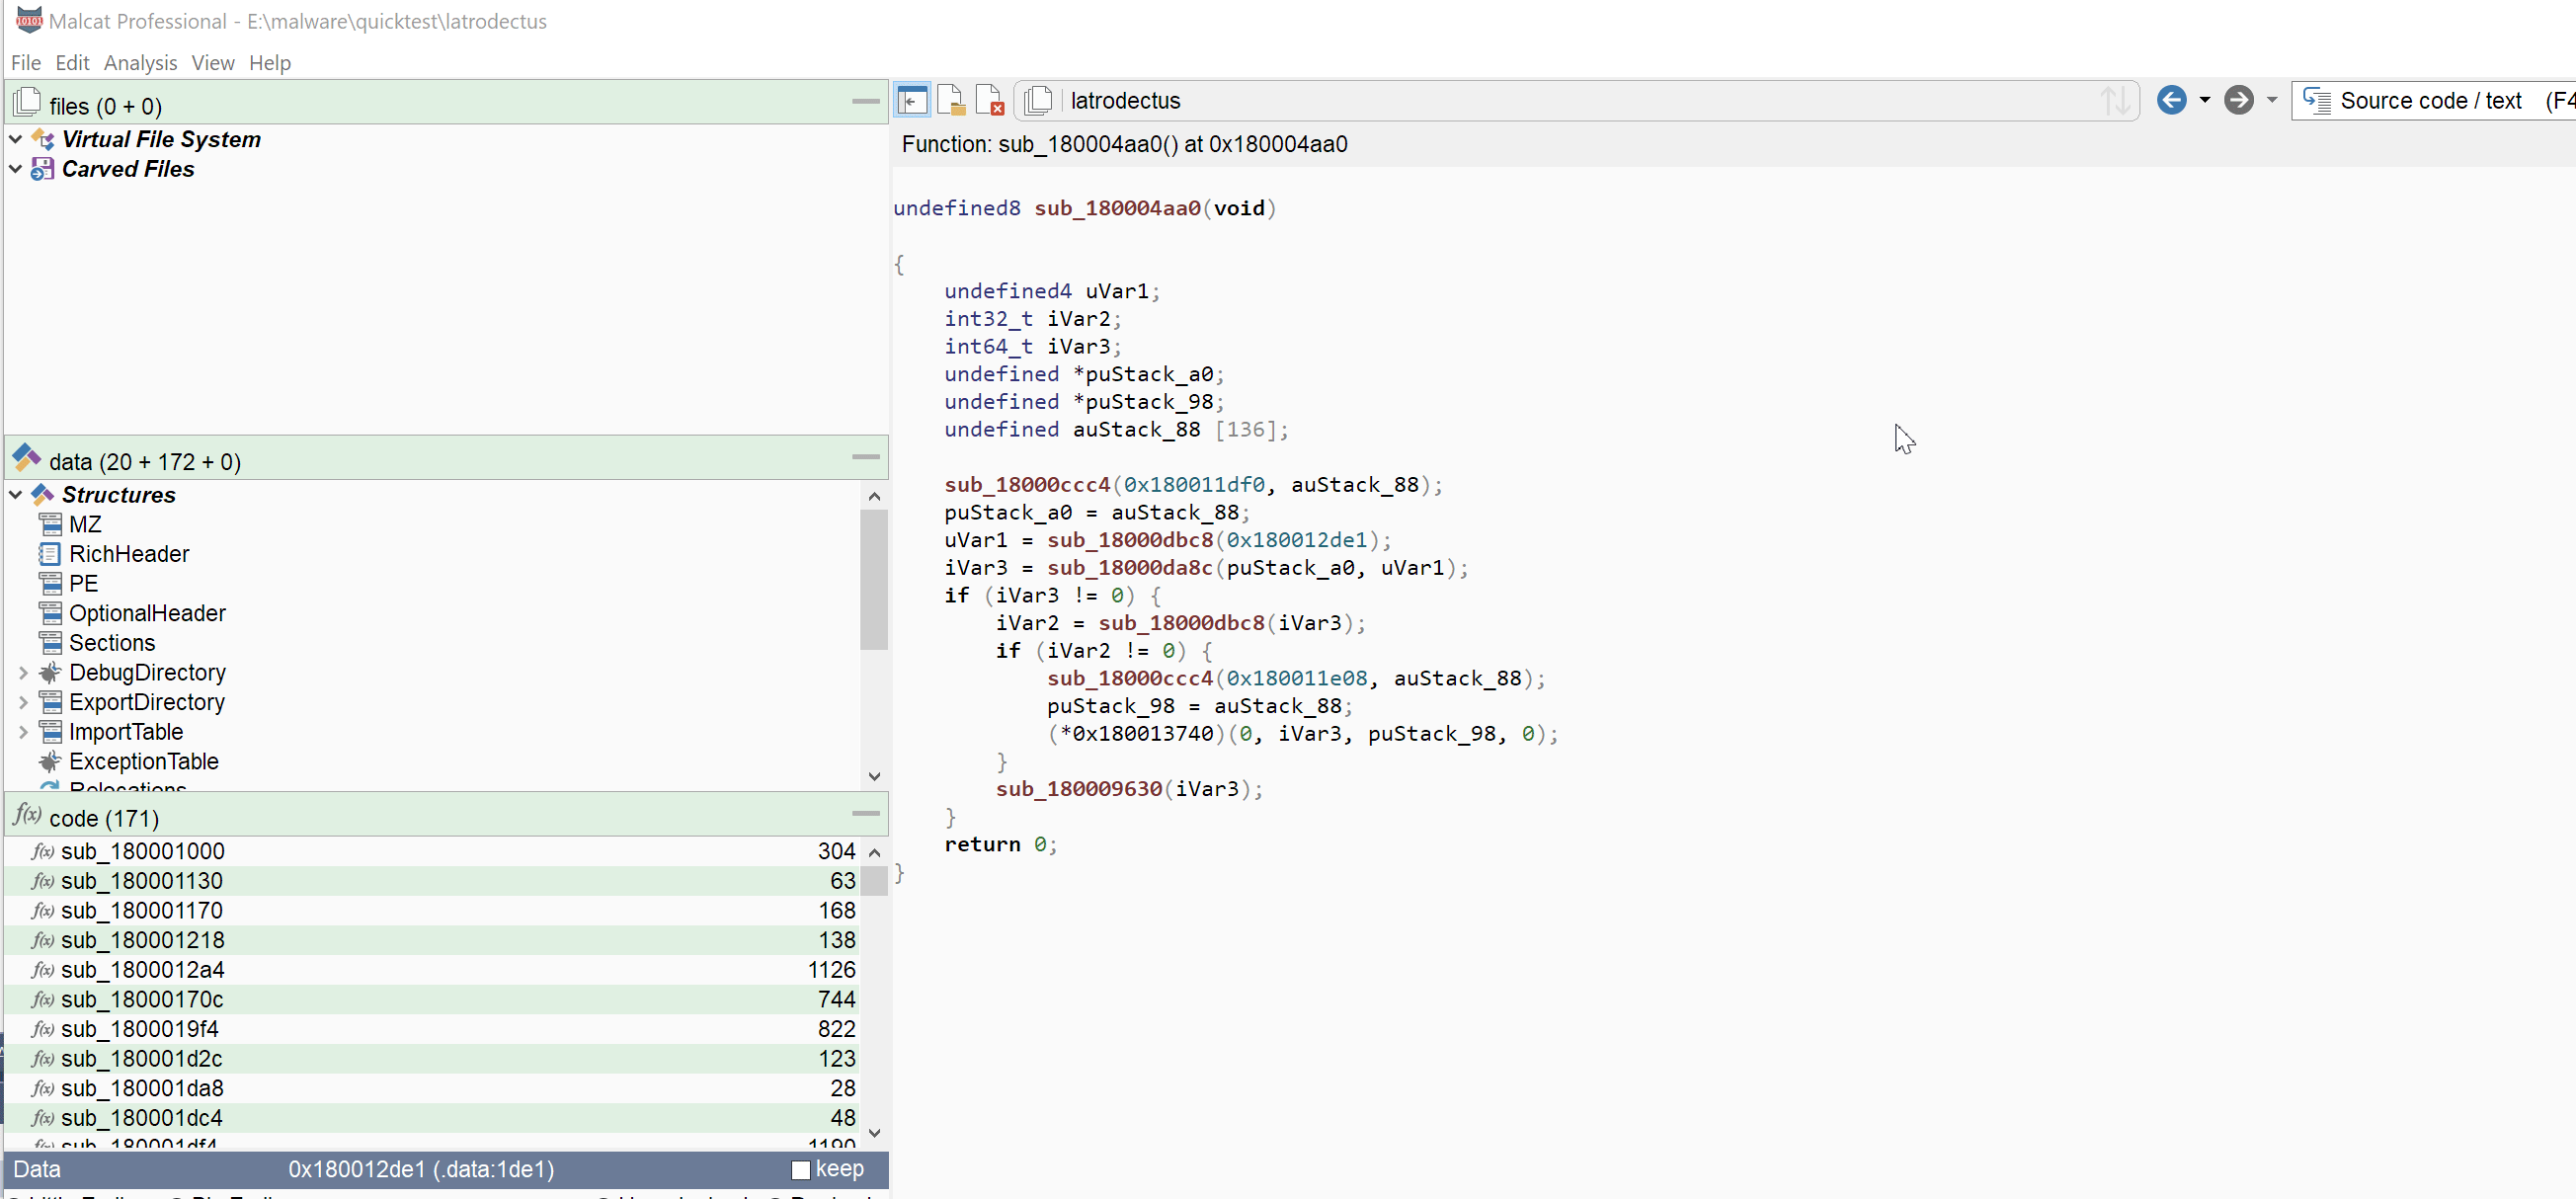The height and width of the screenshot is (1199, 2576).
Task: Click sub_18000da8c call in decompiled code
Action: [1129, 568]
